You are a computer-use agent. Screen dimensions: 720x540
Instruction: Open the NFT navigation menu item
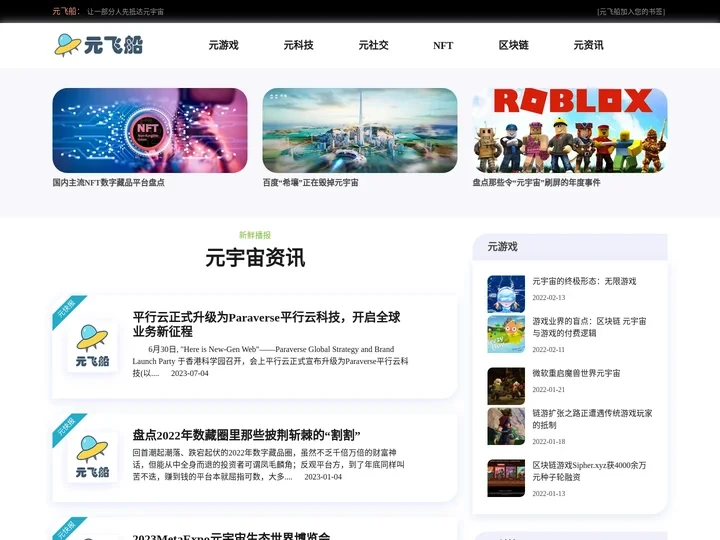(x=443, y=45)
